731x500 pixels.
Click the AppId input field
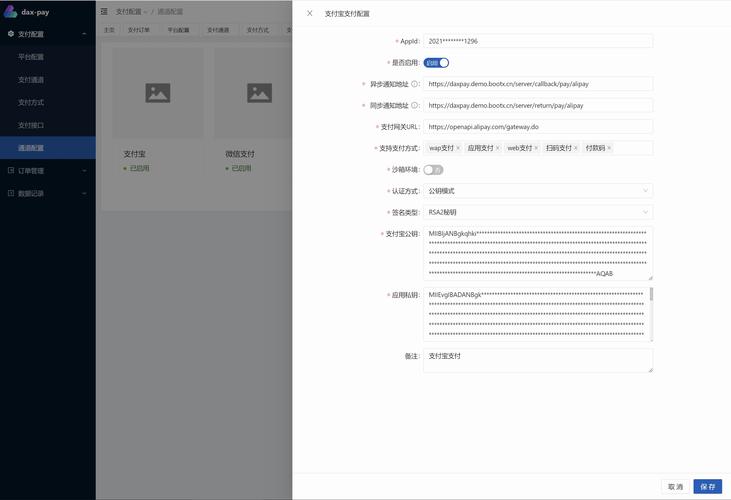tap(538, 41)
